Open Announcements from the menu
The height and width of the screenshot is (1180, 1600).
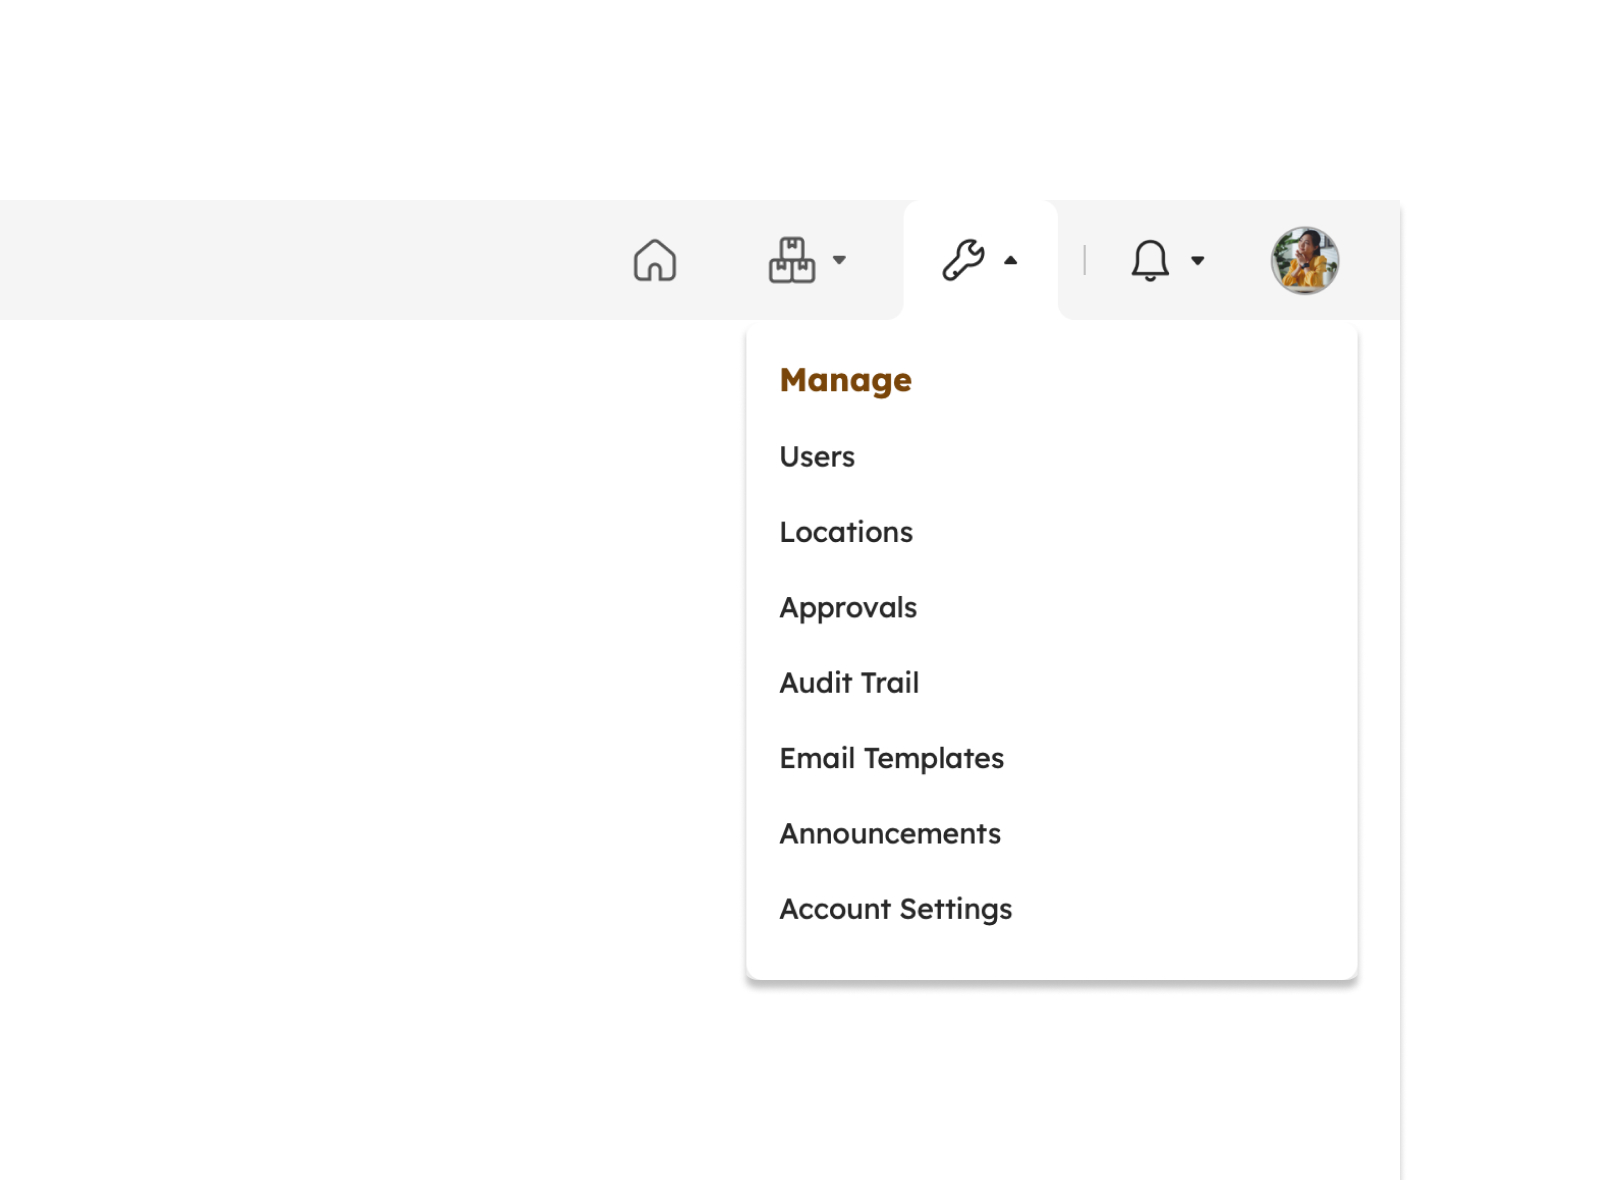click(x=890, y=834)
